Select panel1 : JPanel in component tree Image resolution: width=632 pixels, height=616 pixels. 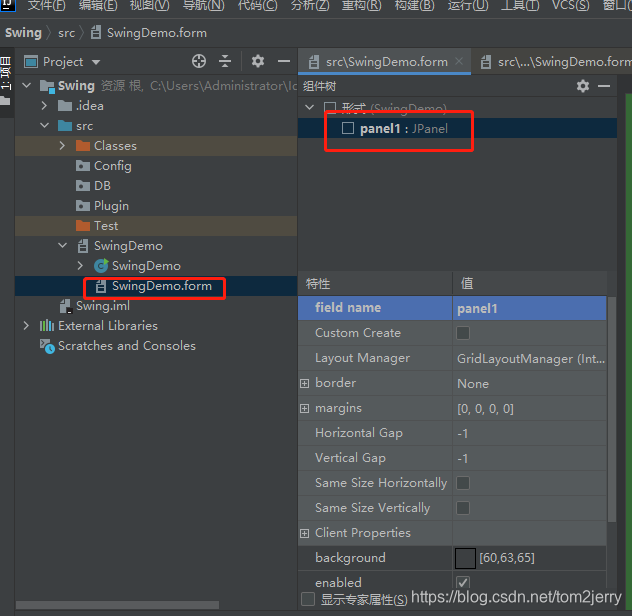[403, 129]
